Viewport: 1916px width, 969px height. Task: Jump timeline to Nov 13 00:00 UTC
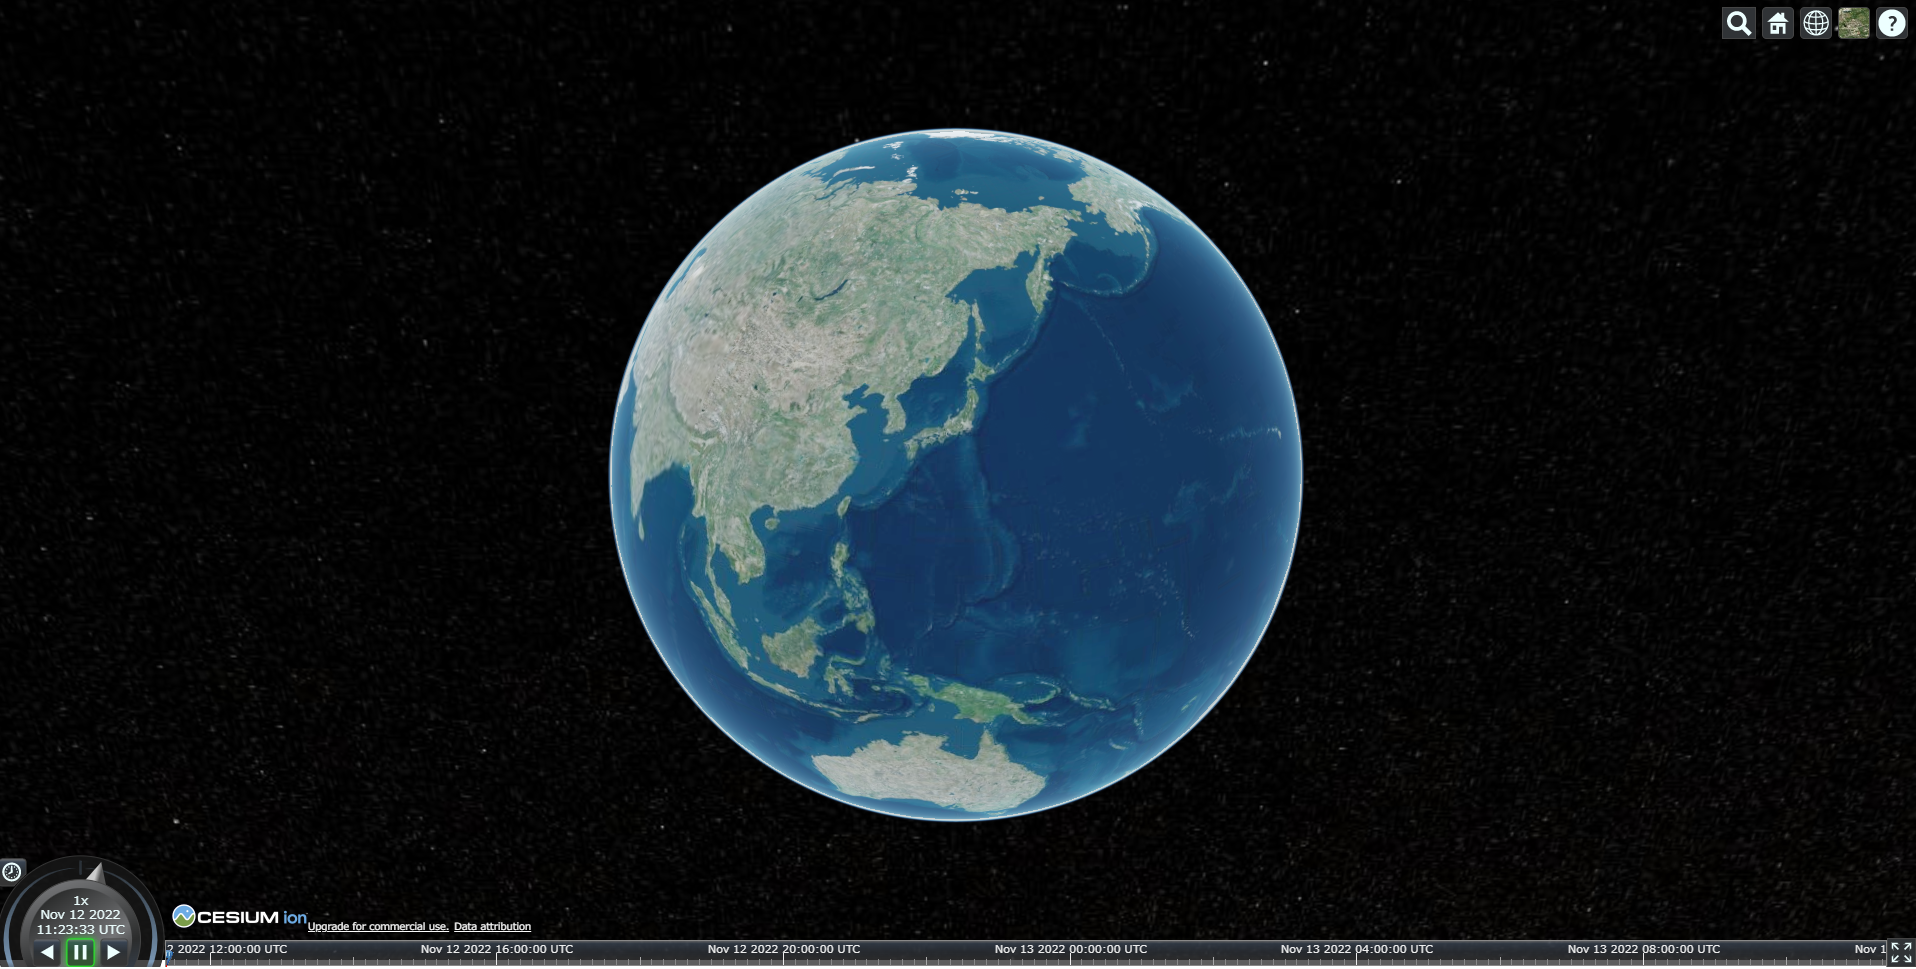pos(1071,950)
